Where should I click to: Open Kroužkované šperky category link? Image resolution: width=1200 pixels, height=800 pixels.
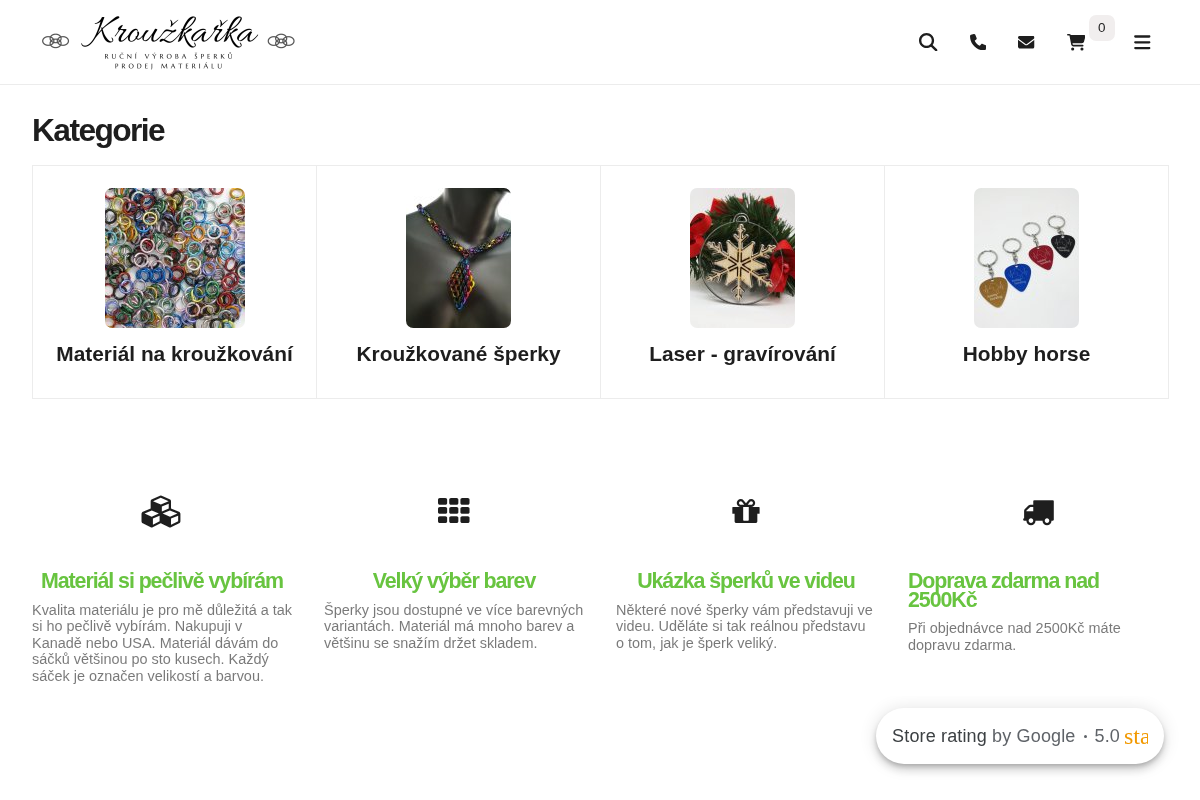pyautogui.click(x=459, y=354)
